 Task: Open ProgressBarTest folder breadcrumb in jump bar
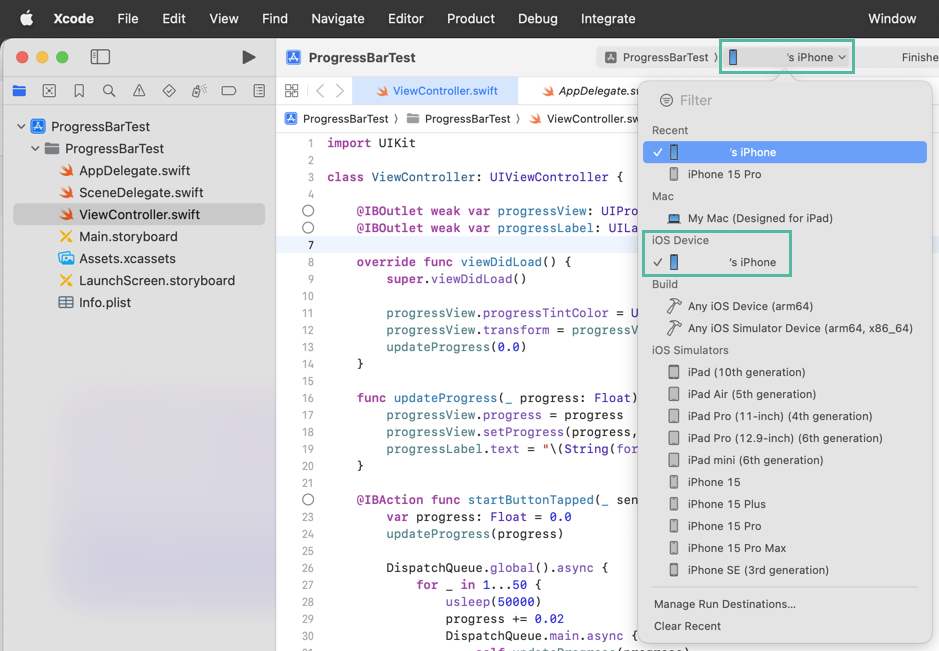pyautogui.click(x=459, y=119)
